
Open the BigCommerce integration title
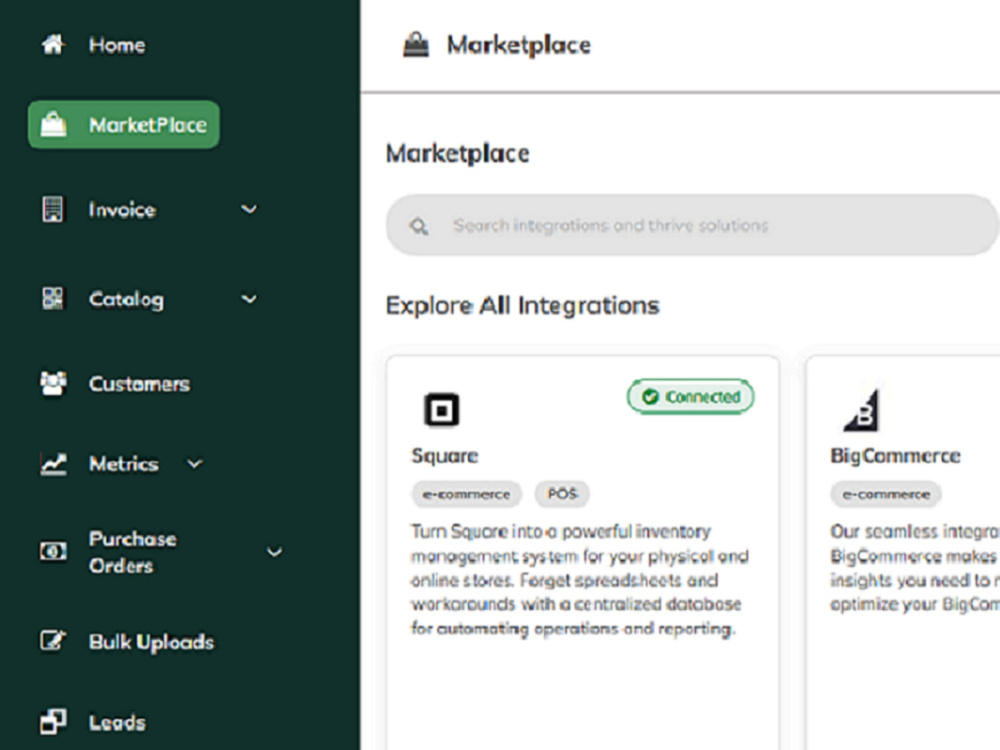click(x=895, y=456)
